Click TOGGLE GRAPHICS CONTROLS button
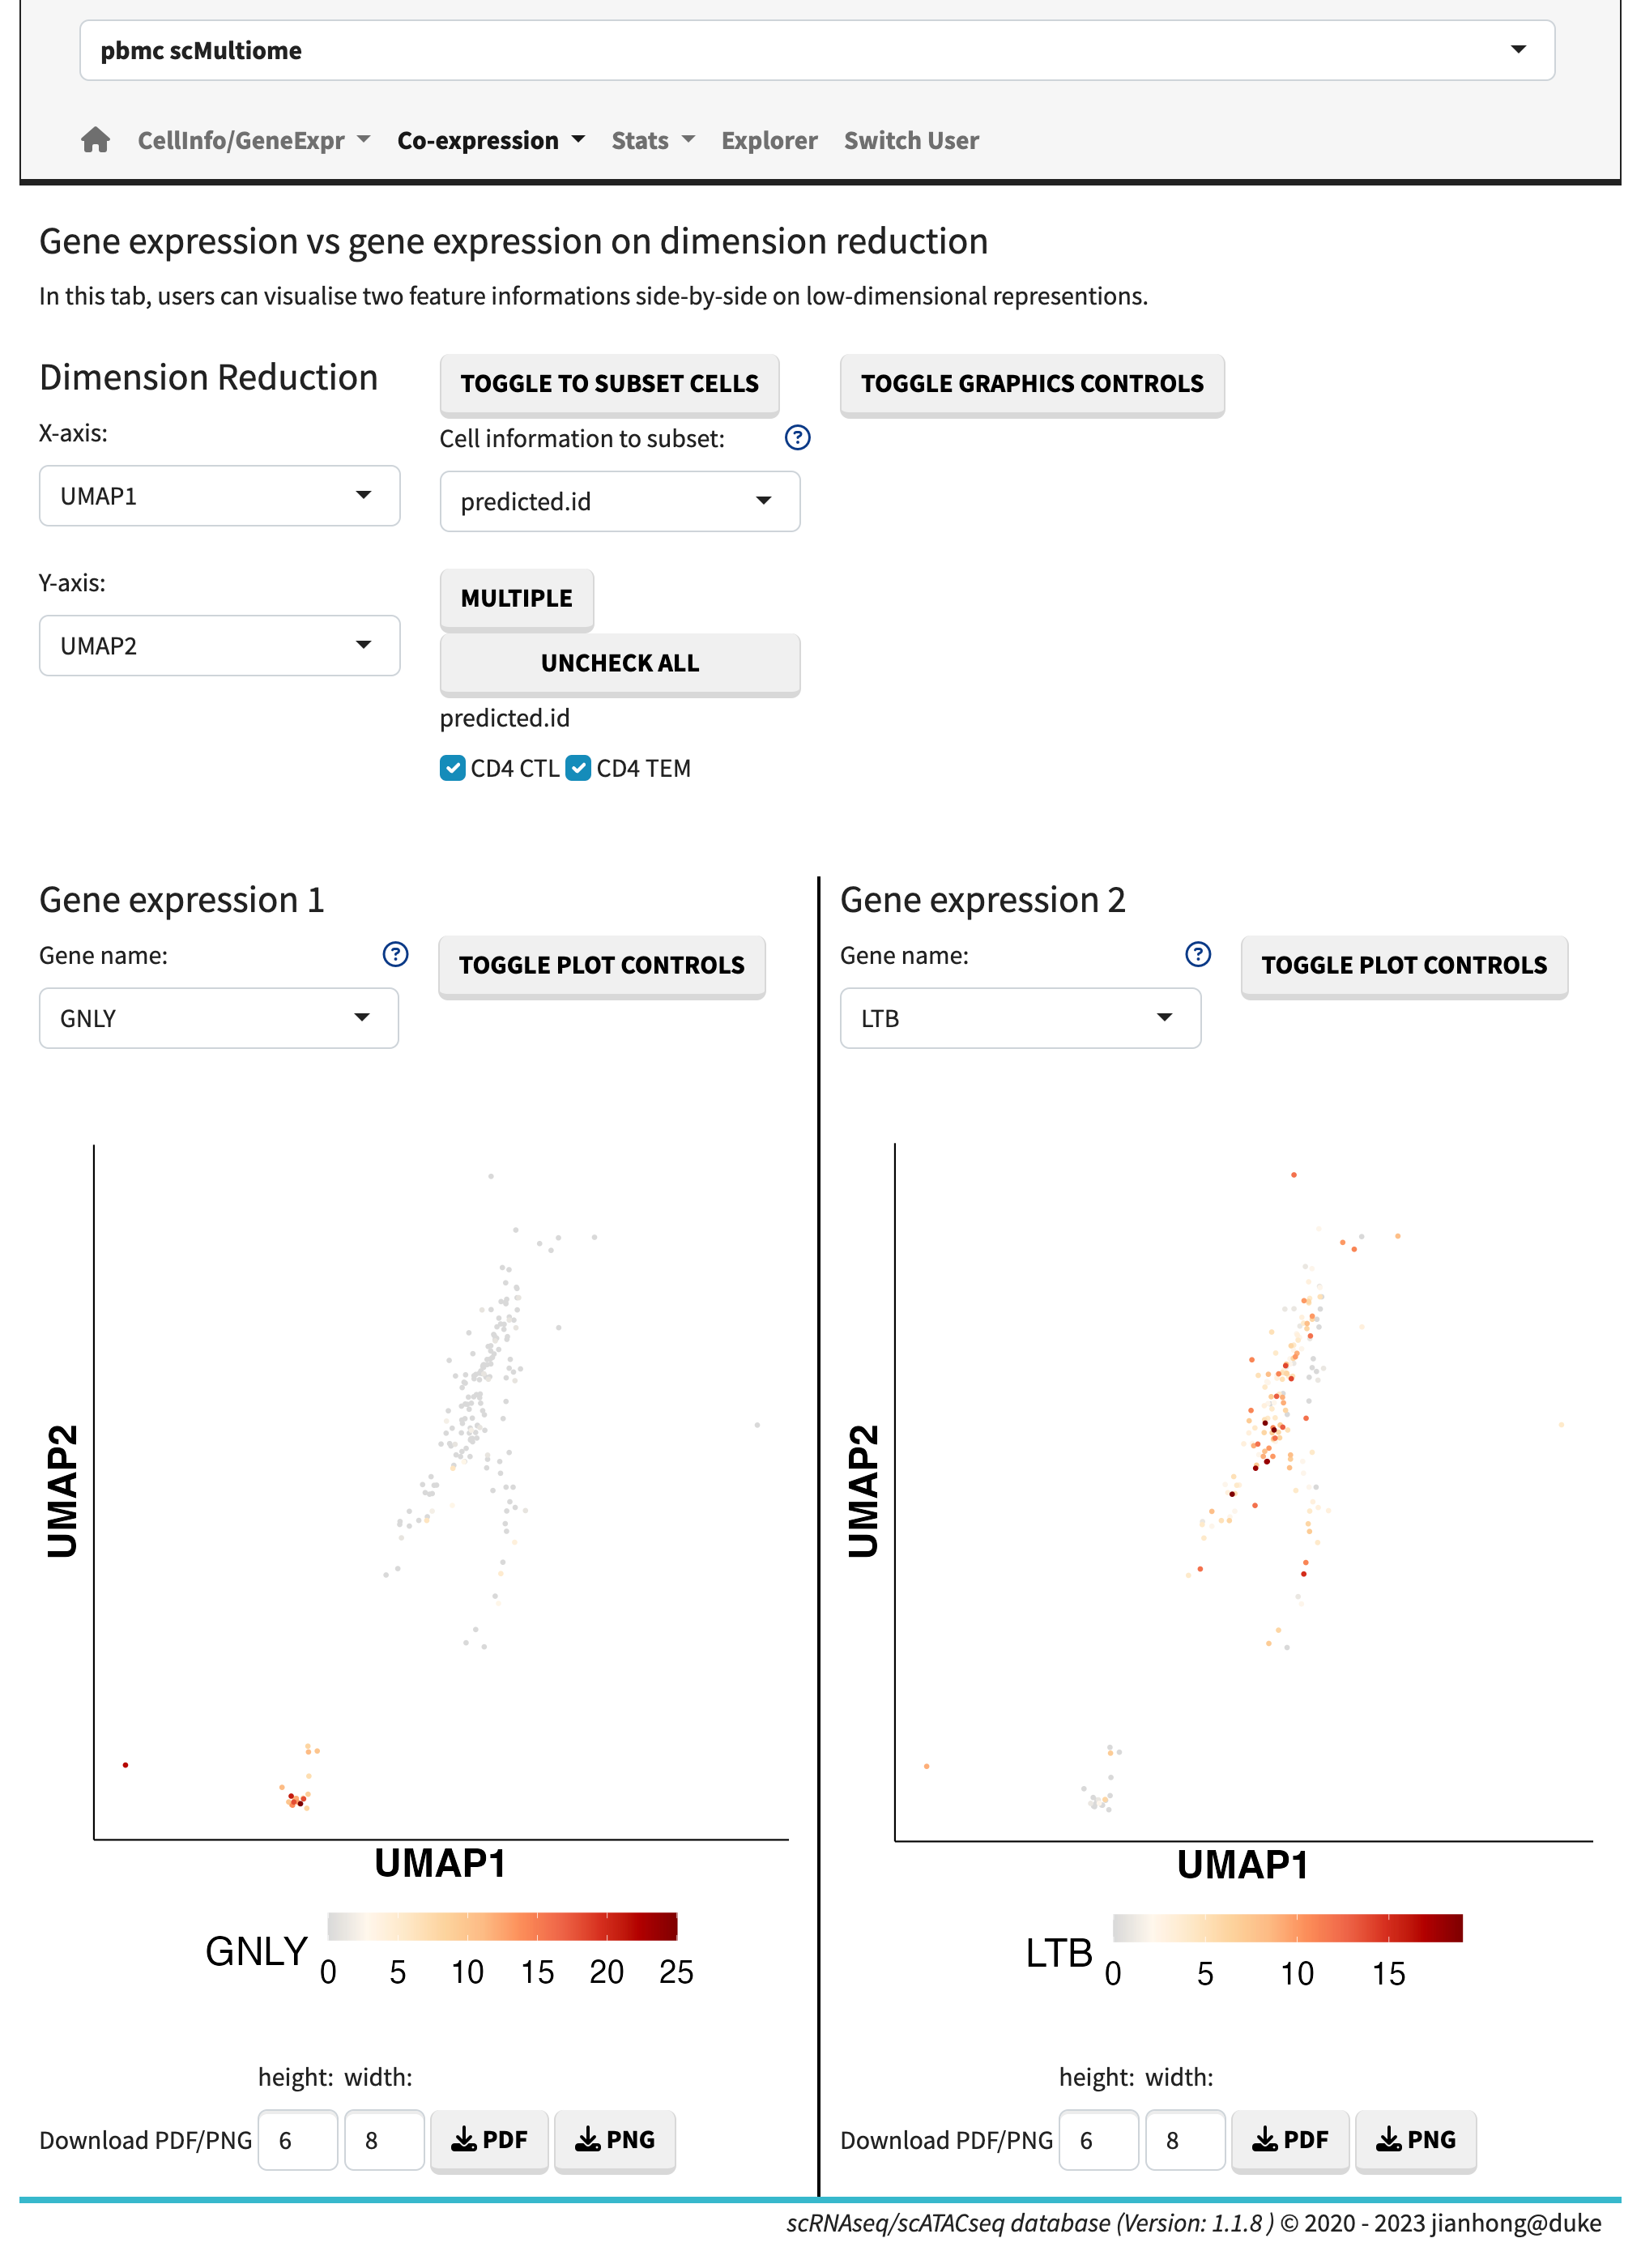This screenshot has width=1641, height=2268. 1031,384
